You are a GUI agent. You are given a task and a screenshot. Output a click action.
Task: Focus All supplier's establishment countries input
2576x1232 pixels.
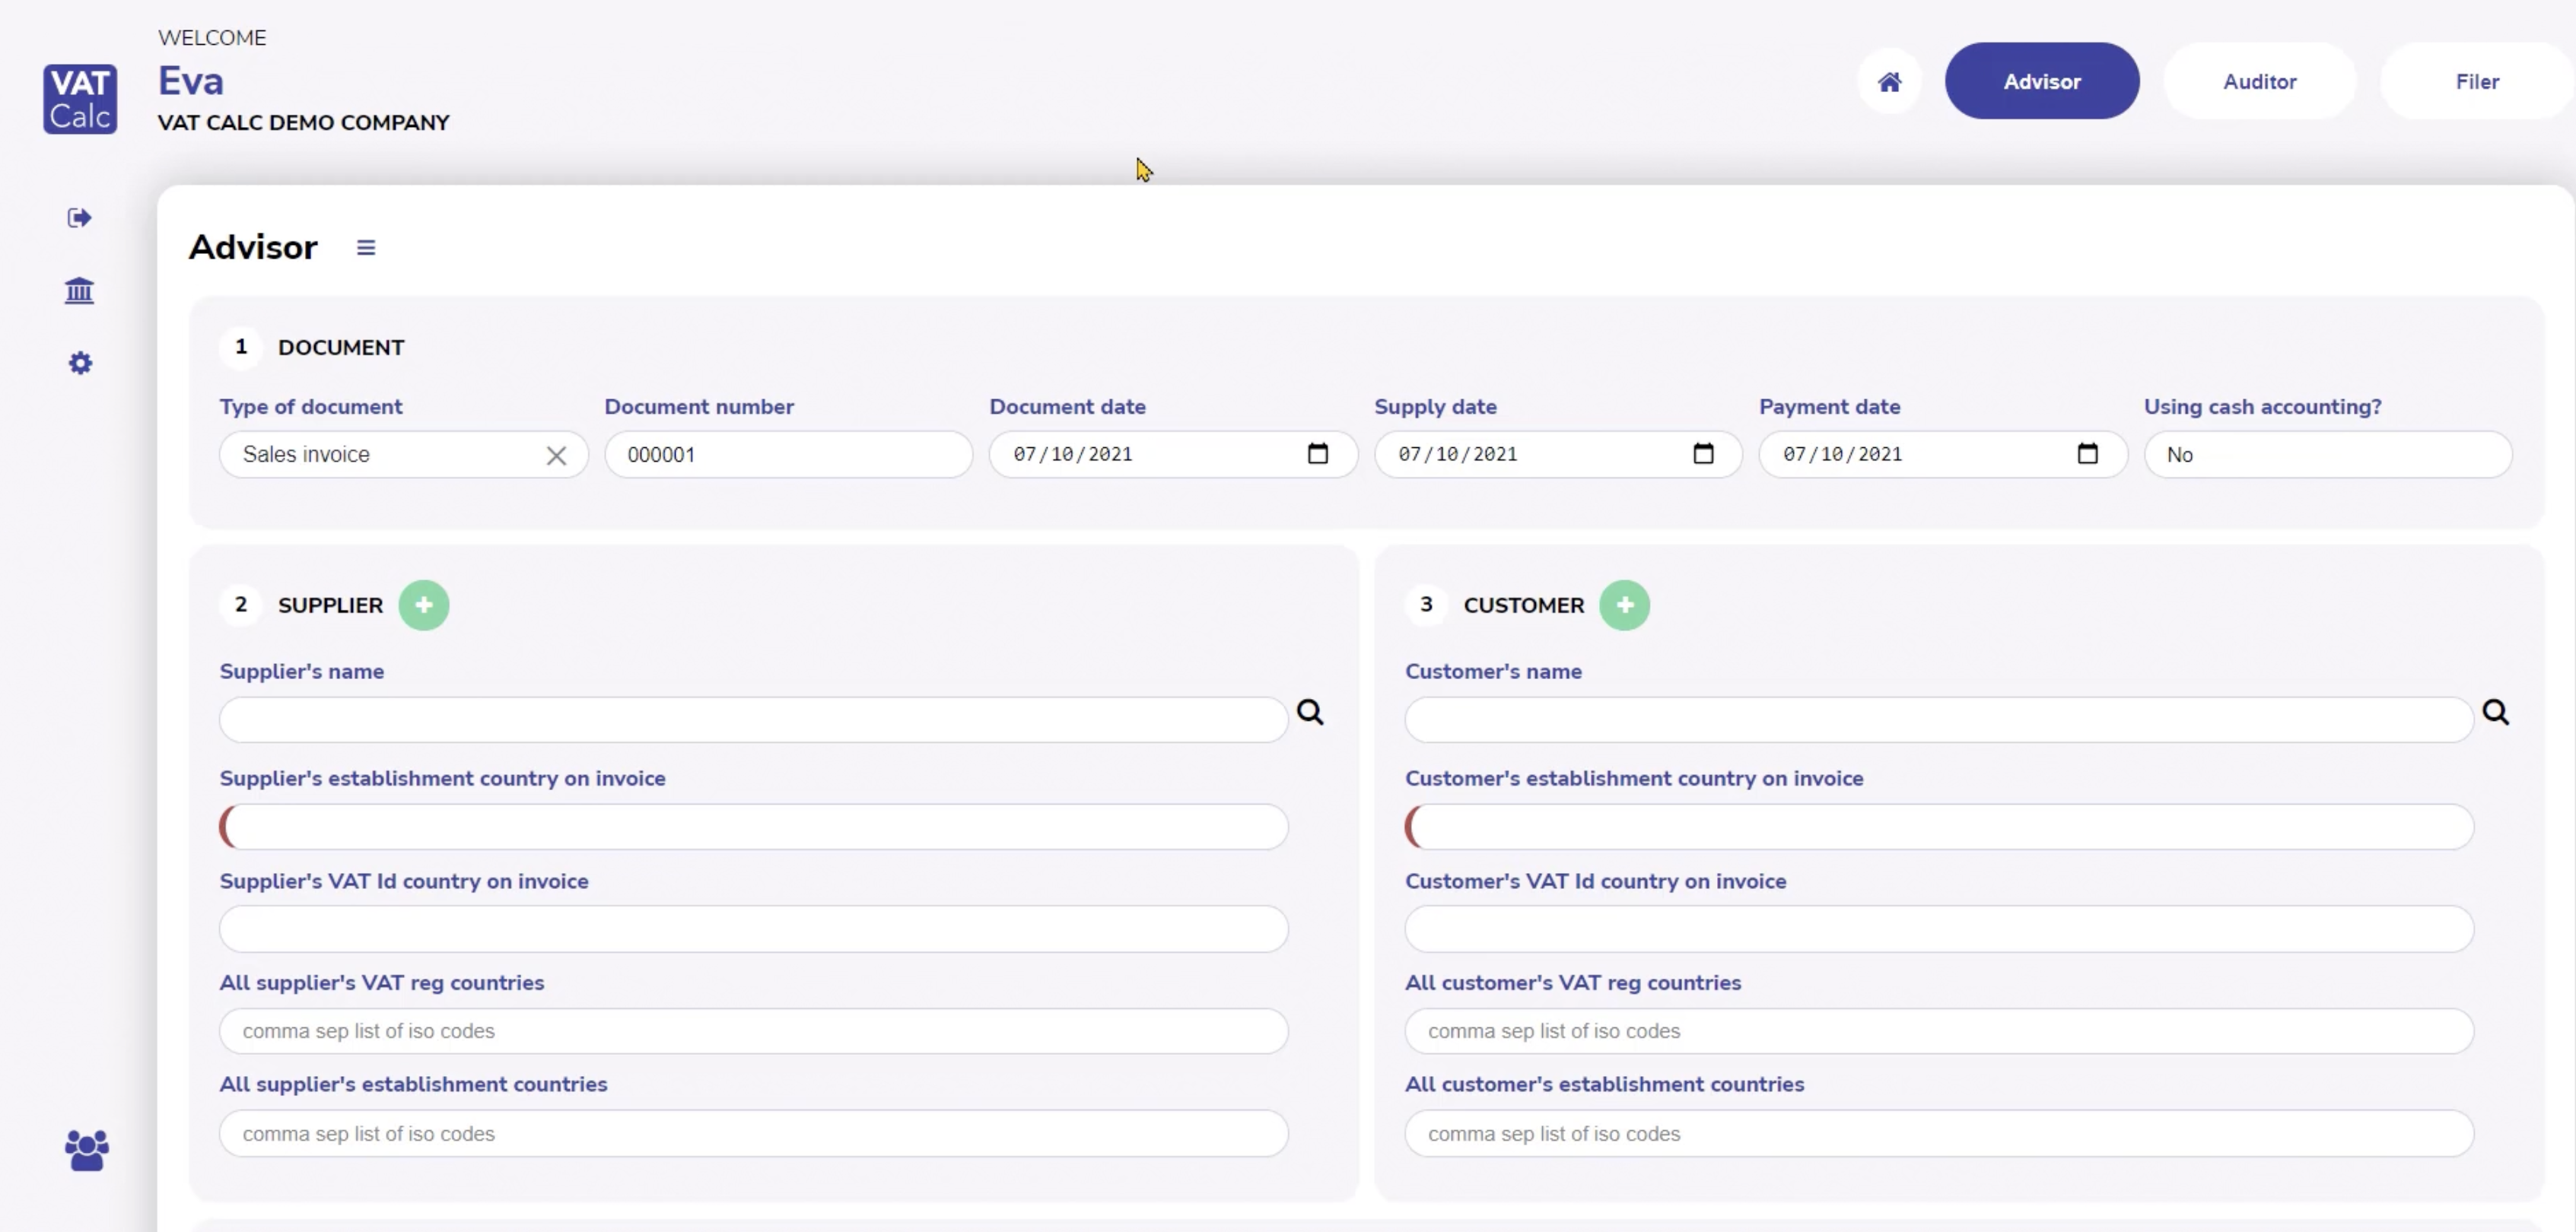(x=754, y=1134)
